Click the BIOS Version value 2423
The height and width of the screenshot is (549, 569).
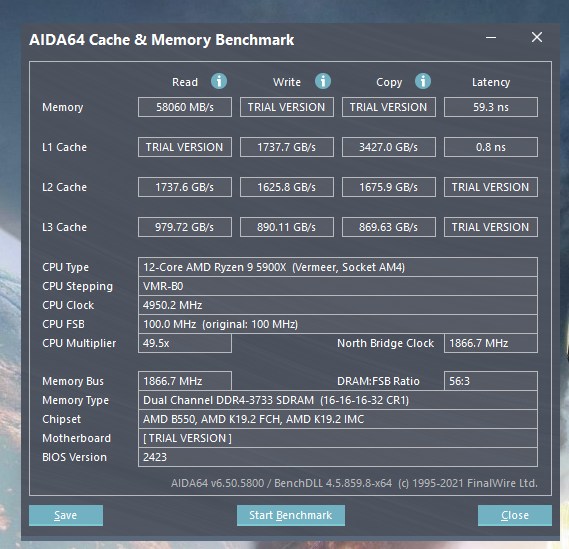338,457
